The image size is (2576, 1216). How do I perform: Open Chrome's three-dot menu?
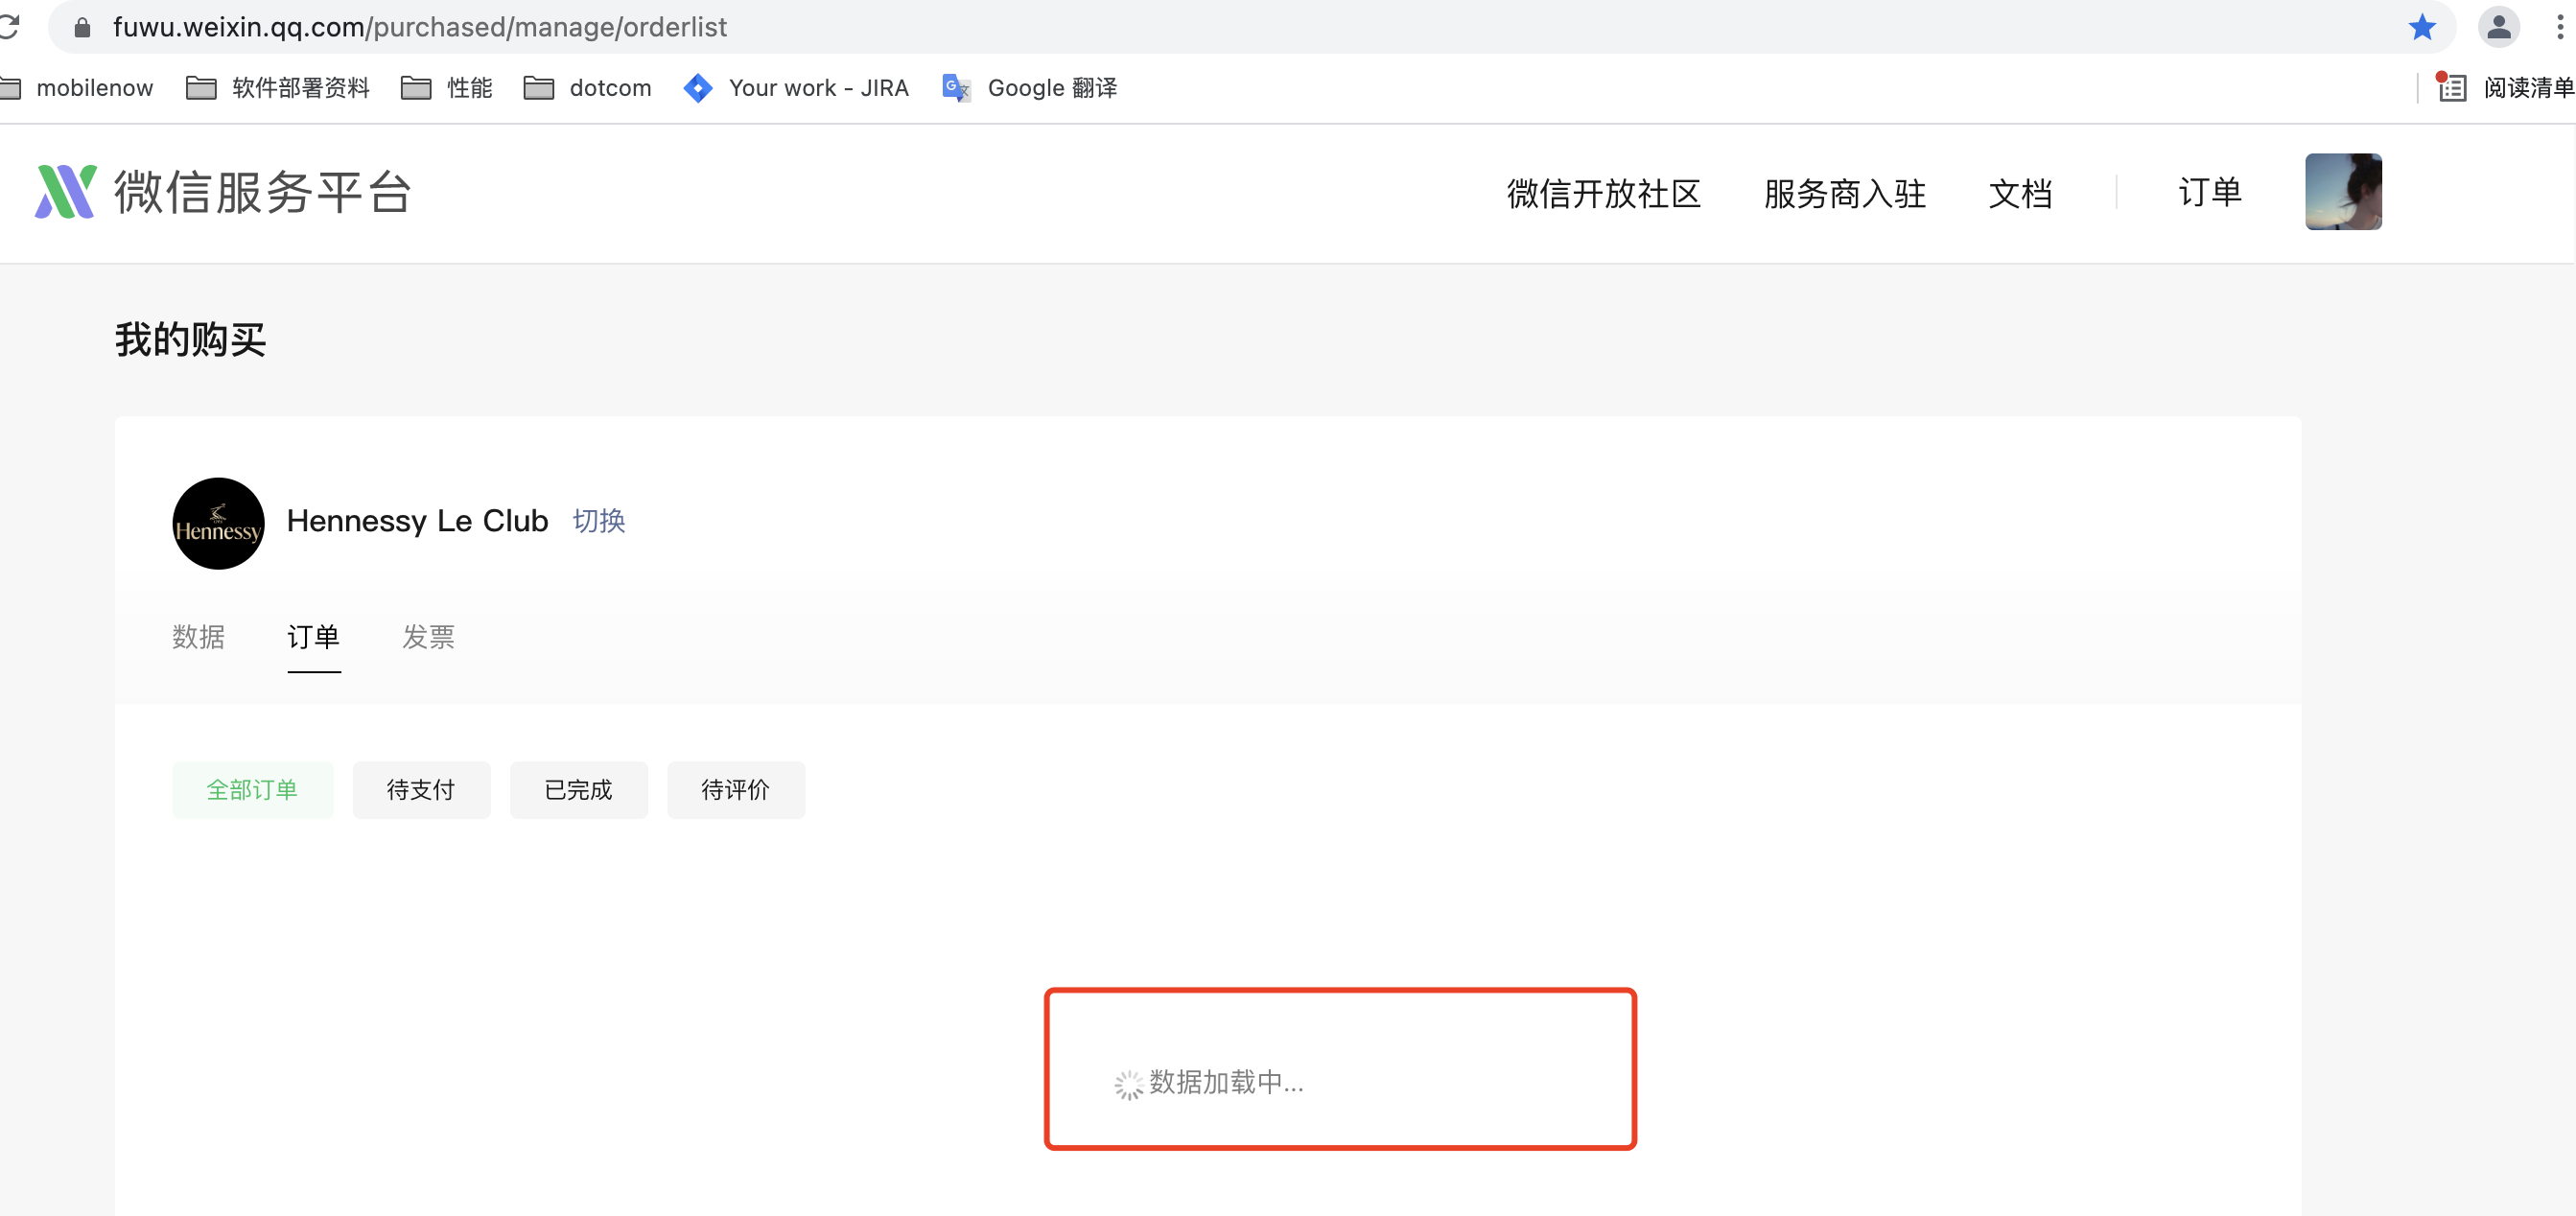click(2559, 27)
